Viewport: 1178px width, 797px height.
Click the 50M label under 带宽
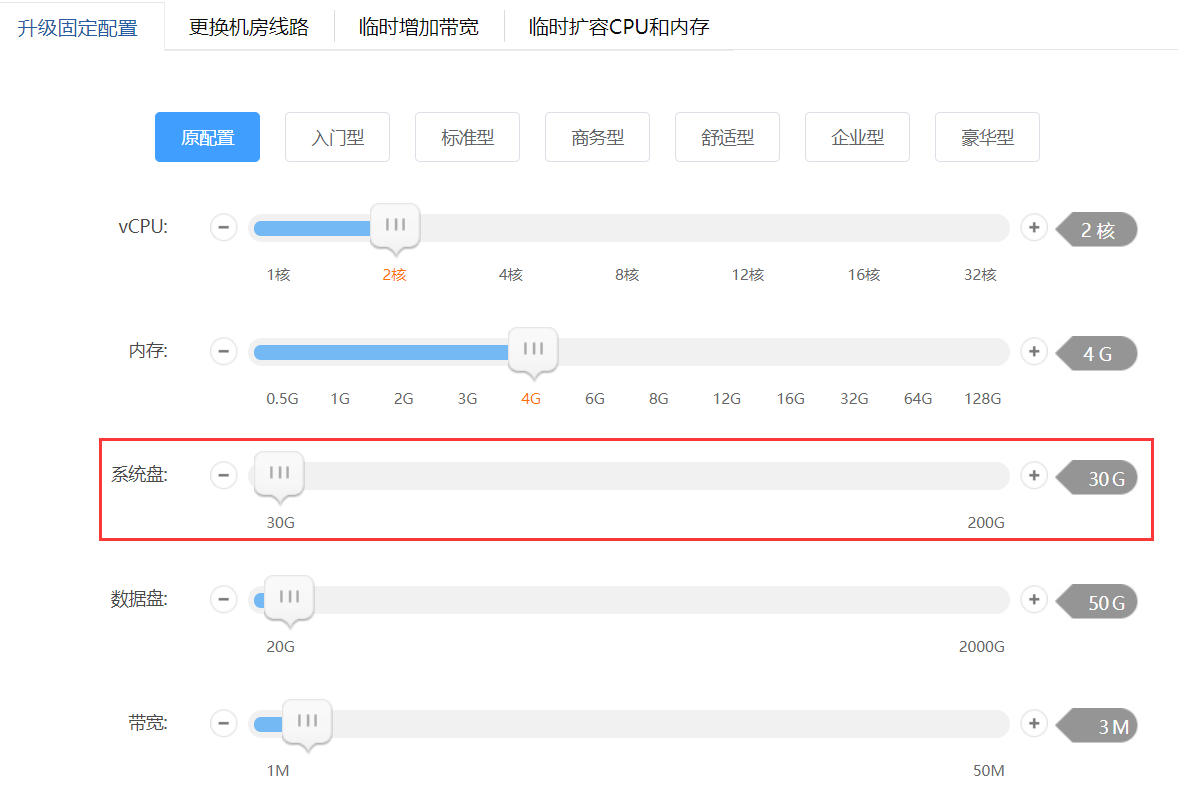tap(988, 771)
